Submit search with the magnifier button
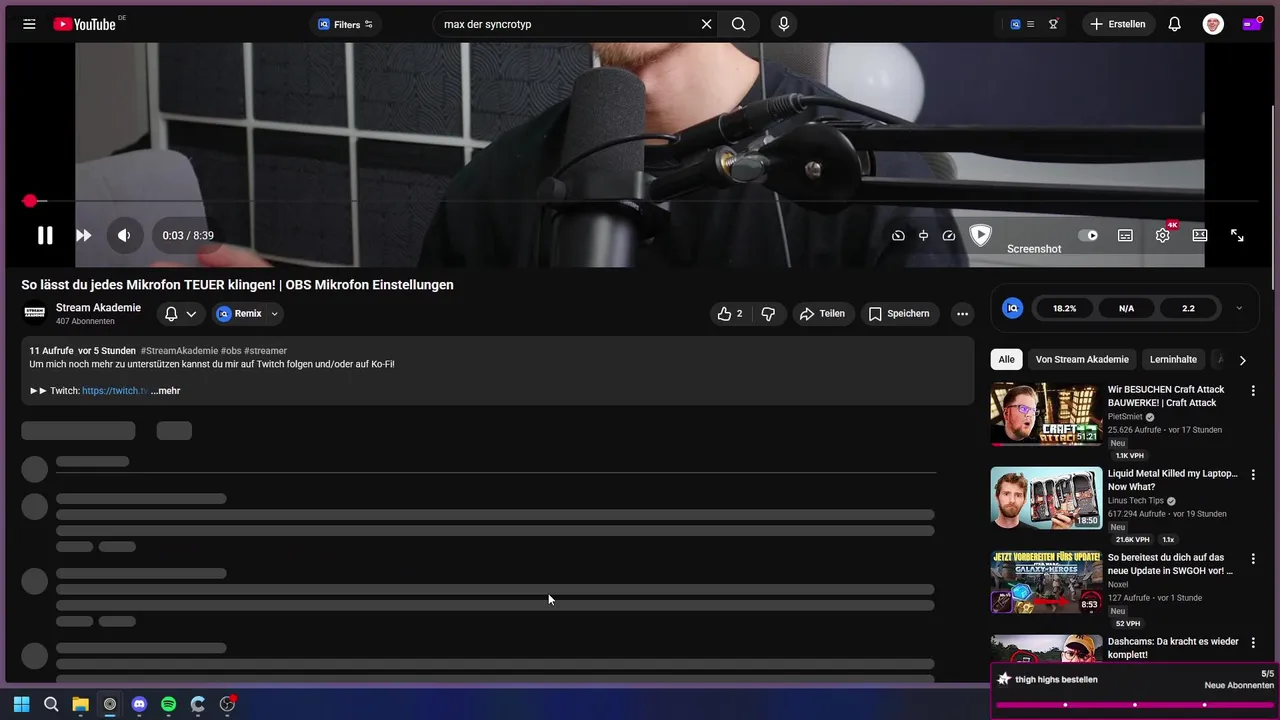The height and width of the screenshot is (720, 1280). click(739, 24)
